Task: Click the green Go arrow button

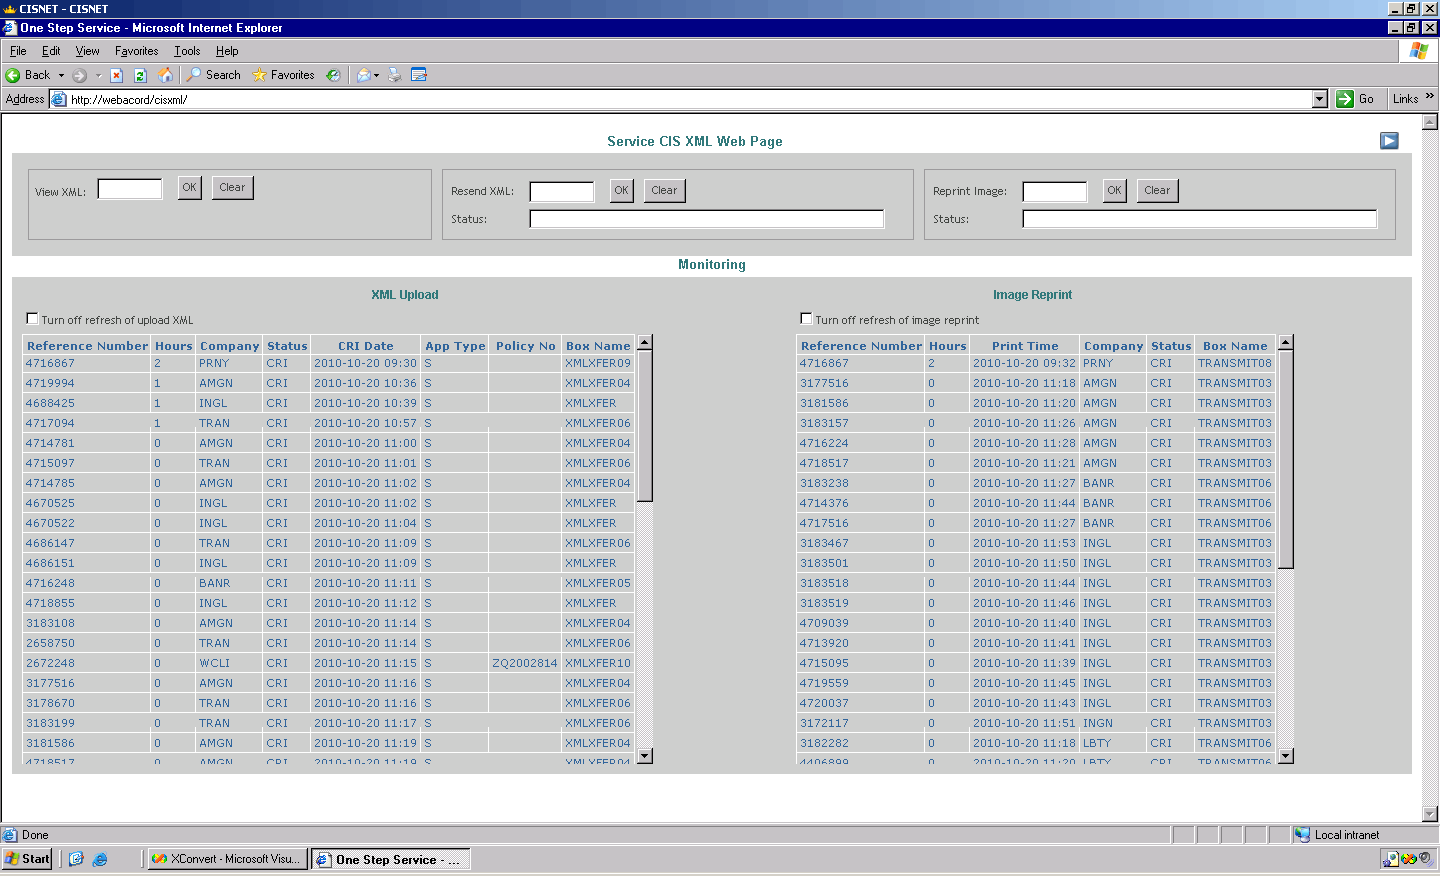Action: pos(1345,99)
